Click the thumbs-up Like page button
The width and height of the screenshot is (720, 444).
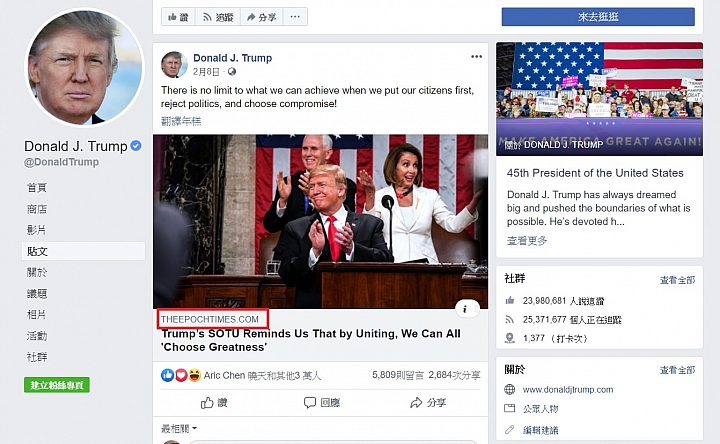(x=178, y=17)
